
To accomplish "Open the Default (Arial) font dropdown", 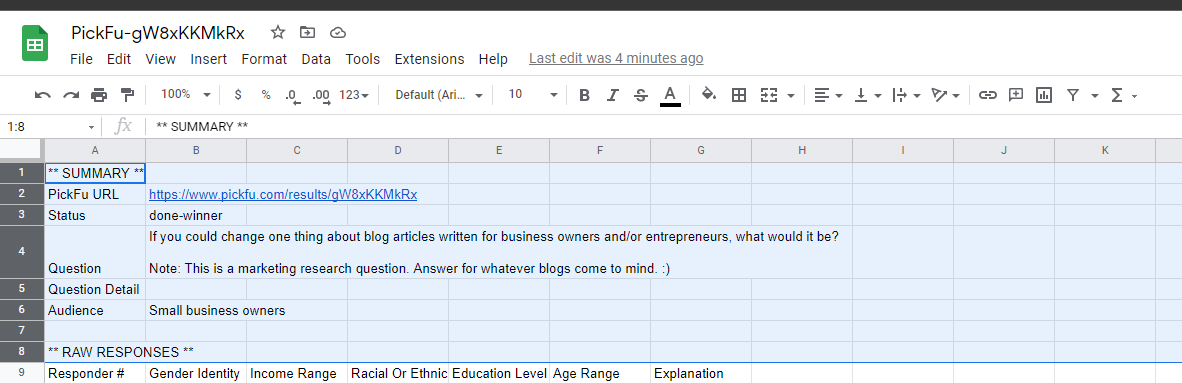I will 439,95.
